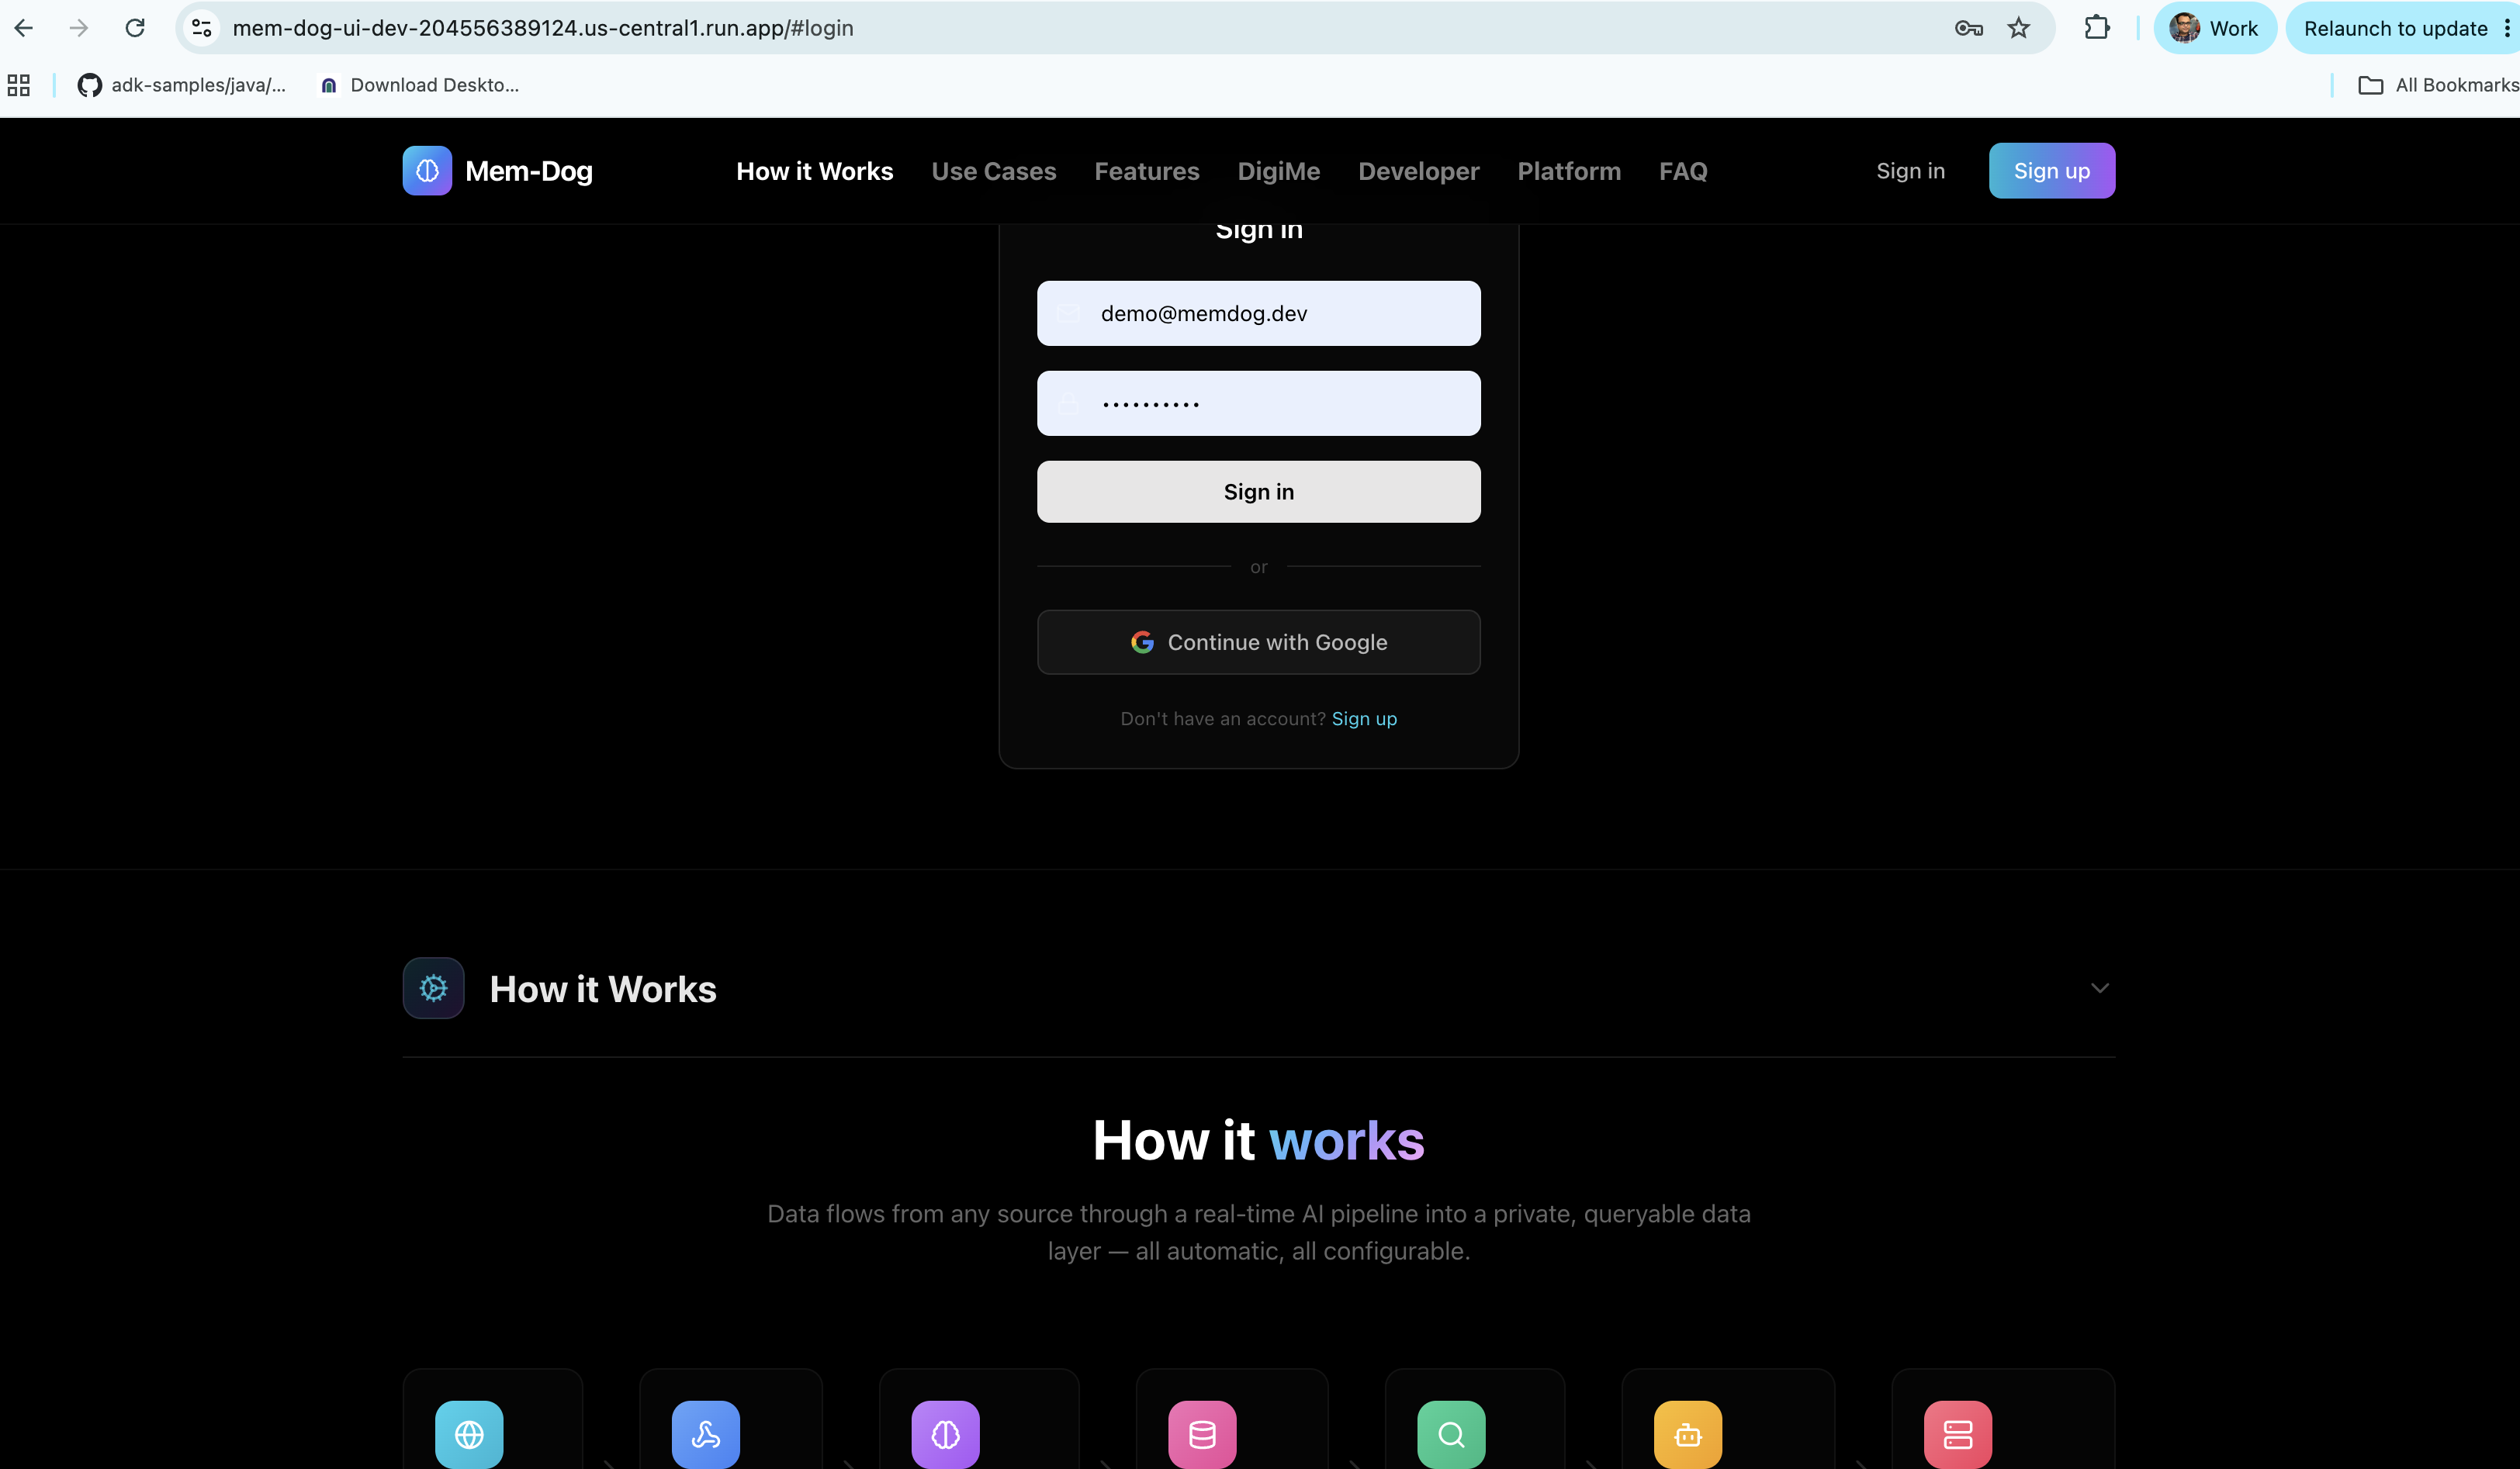Click the green search pipeline icon

tap(1451, 1434)
